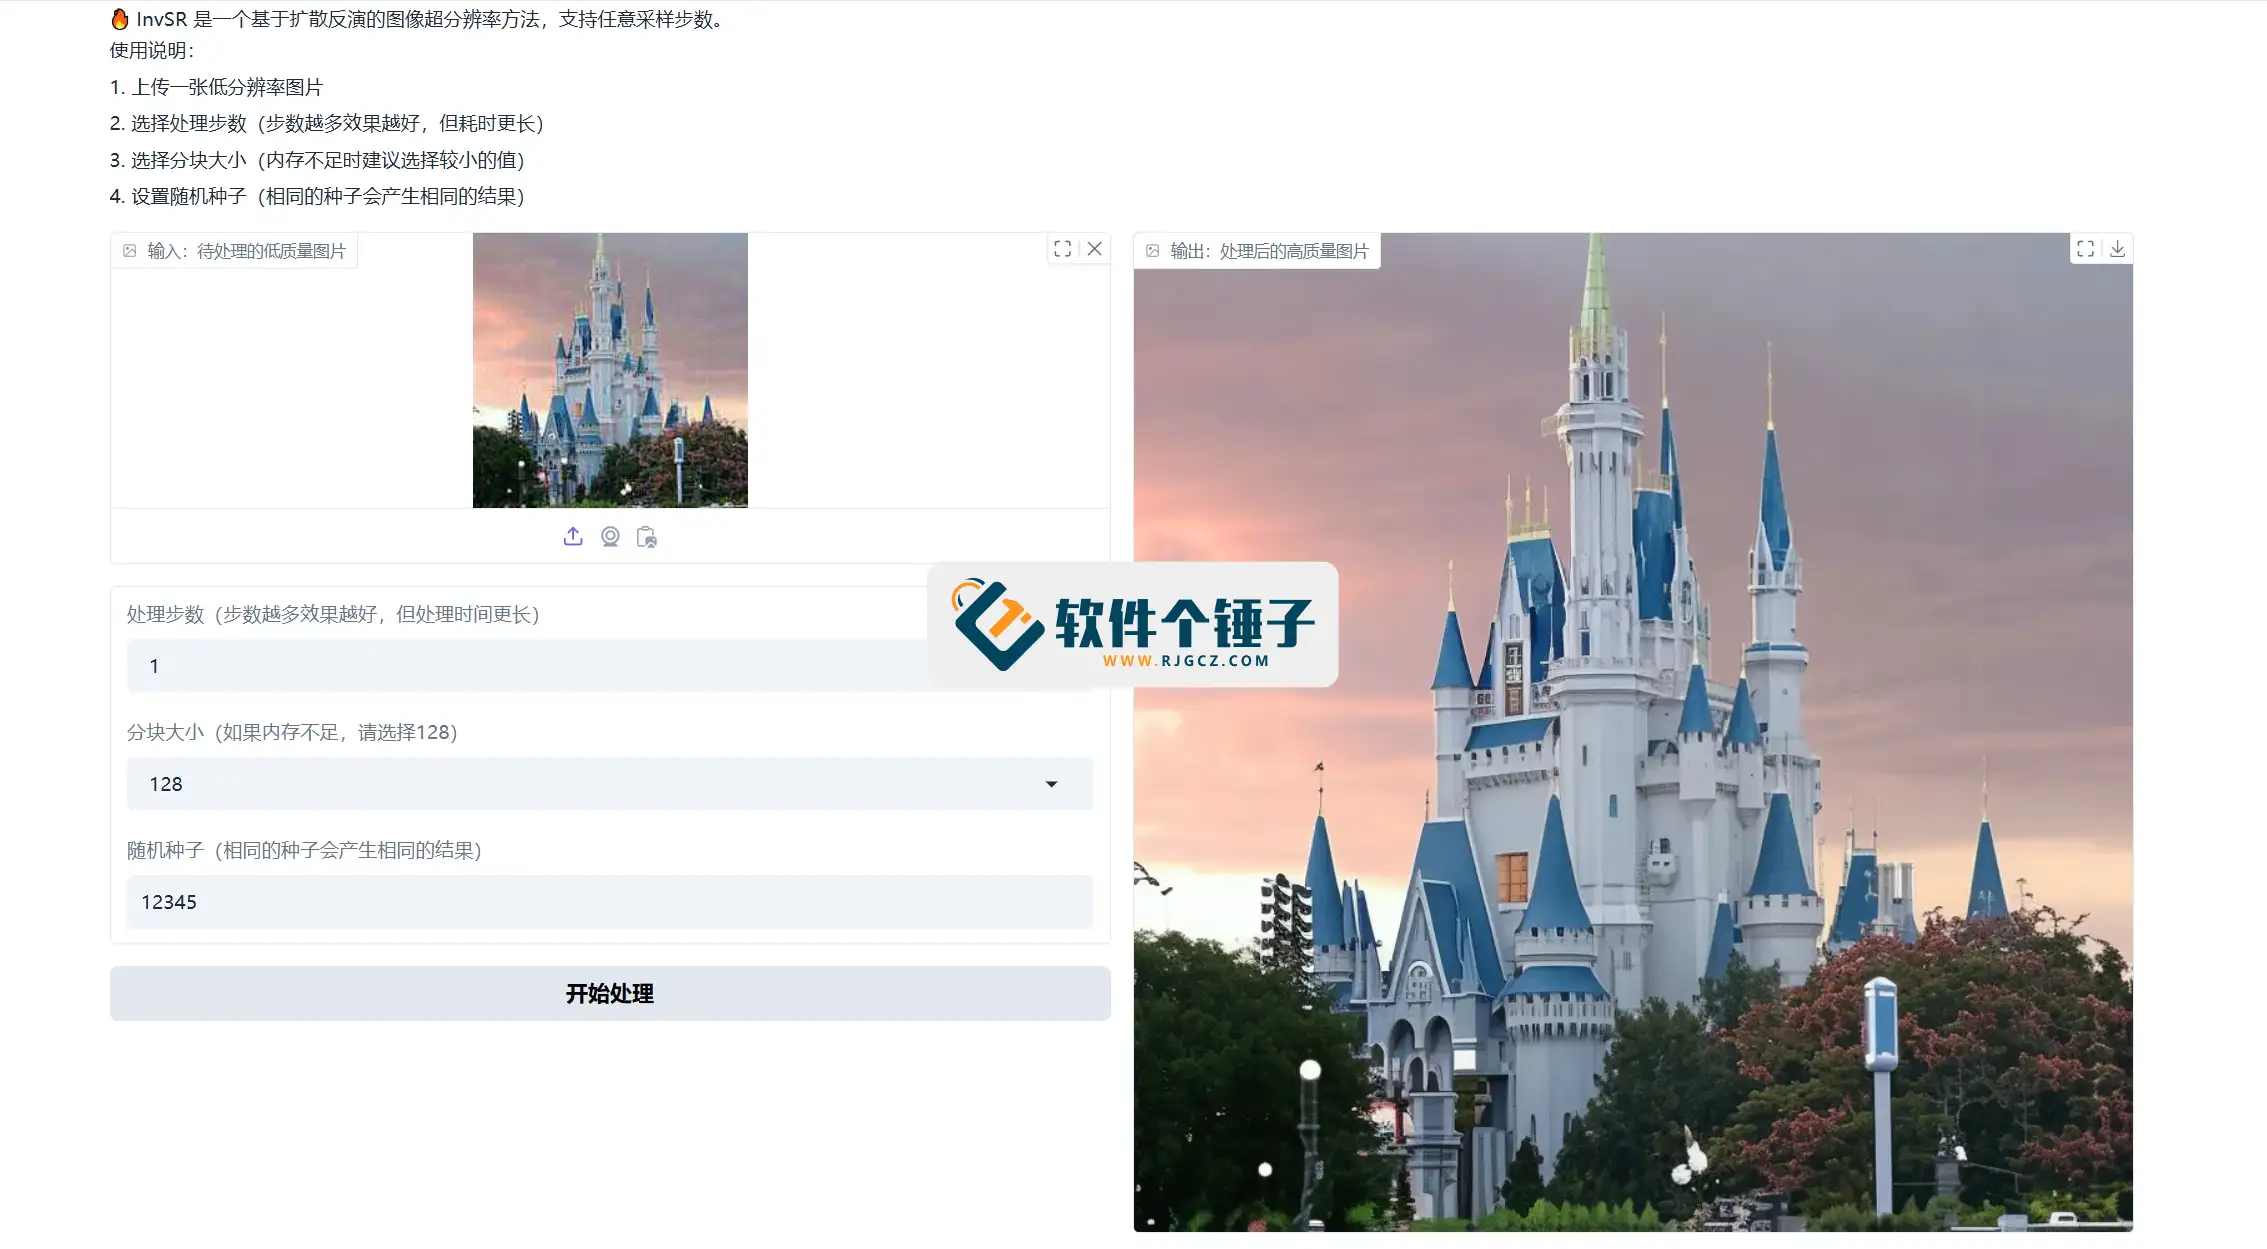Paste image from clipboard icon
Image resolution: width=2267 pixels, height=1249 pixels.
pyautogui.click(x=647, y=537)
